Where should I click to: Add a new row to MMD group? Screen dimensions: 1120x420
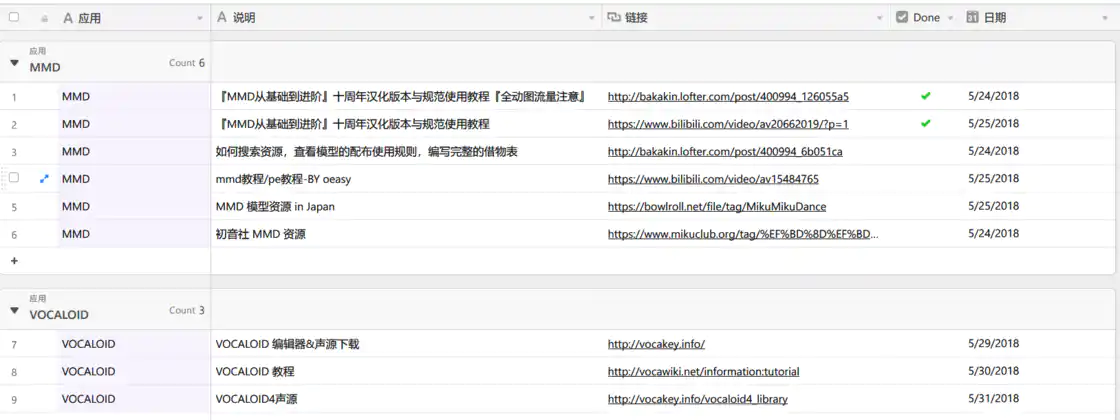pyautogui.click(x=14, y=261)
